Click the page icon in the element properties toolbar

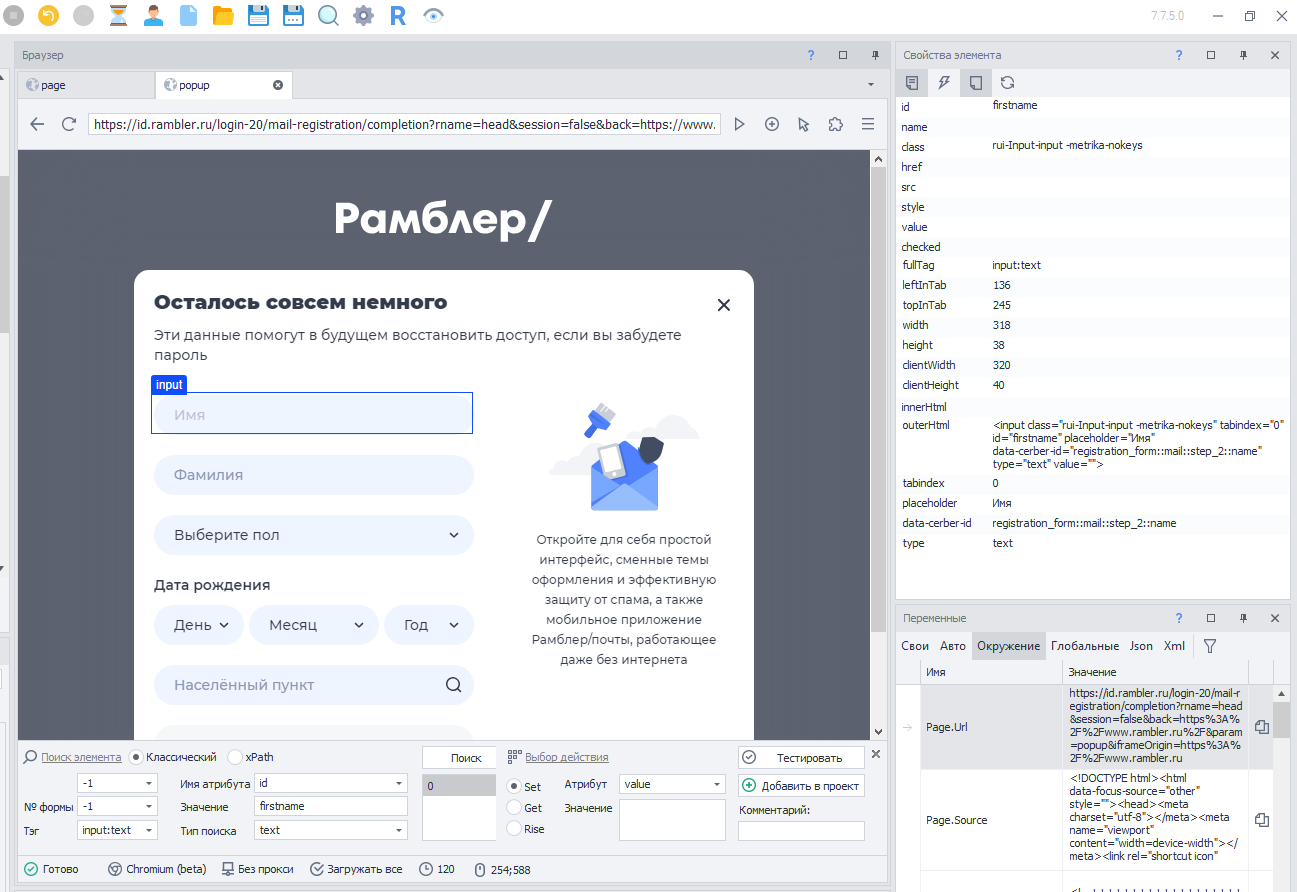(976, 83)
